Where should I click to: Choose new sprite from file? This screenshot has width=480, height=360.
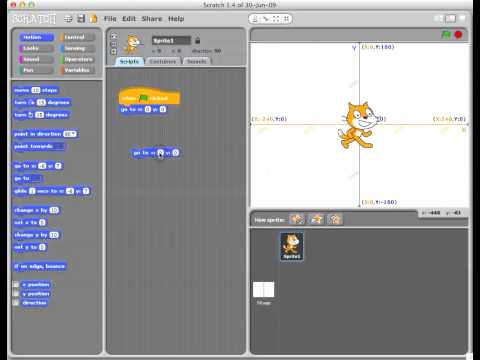pyautogui.click(x=316, y=219)
